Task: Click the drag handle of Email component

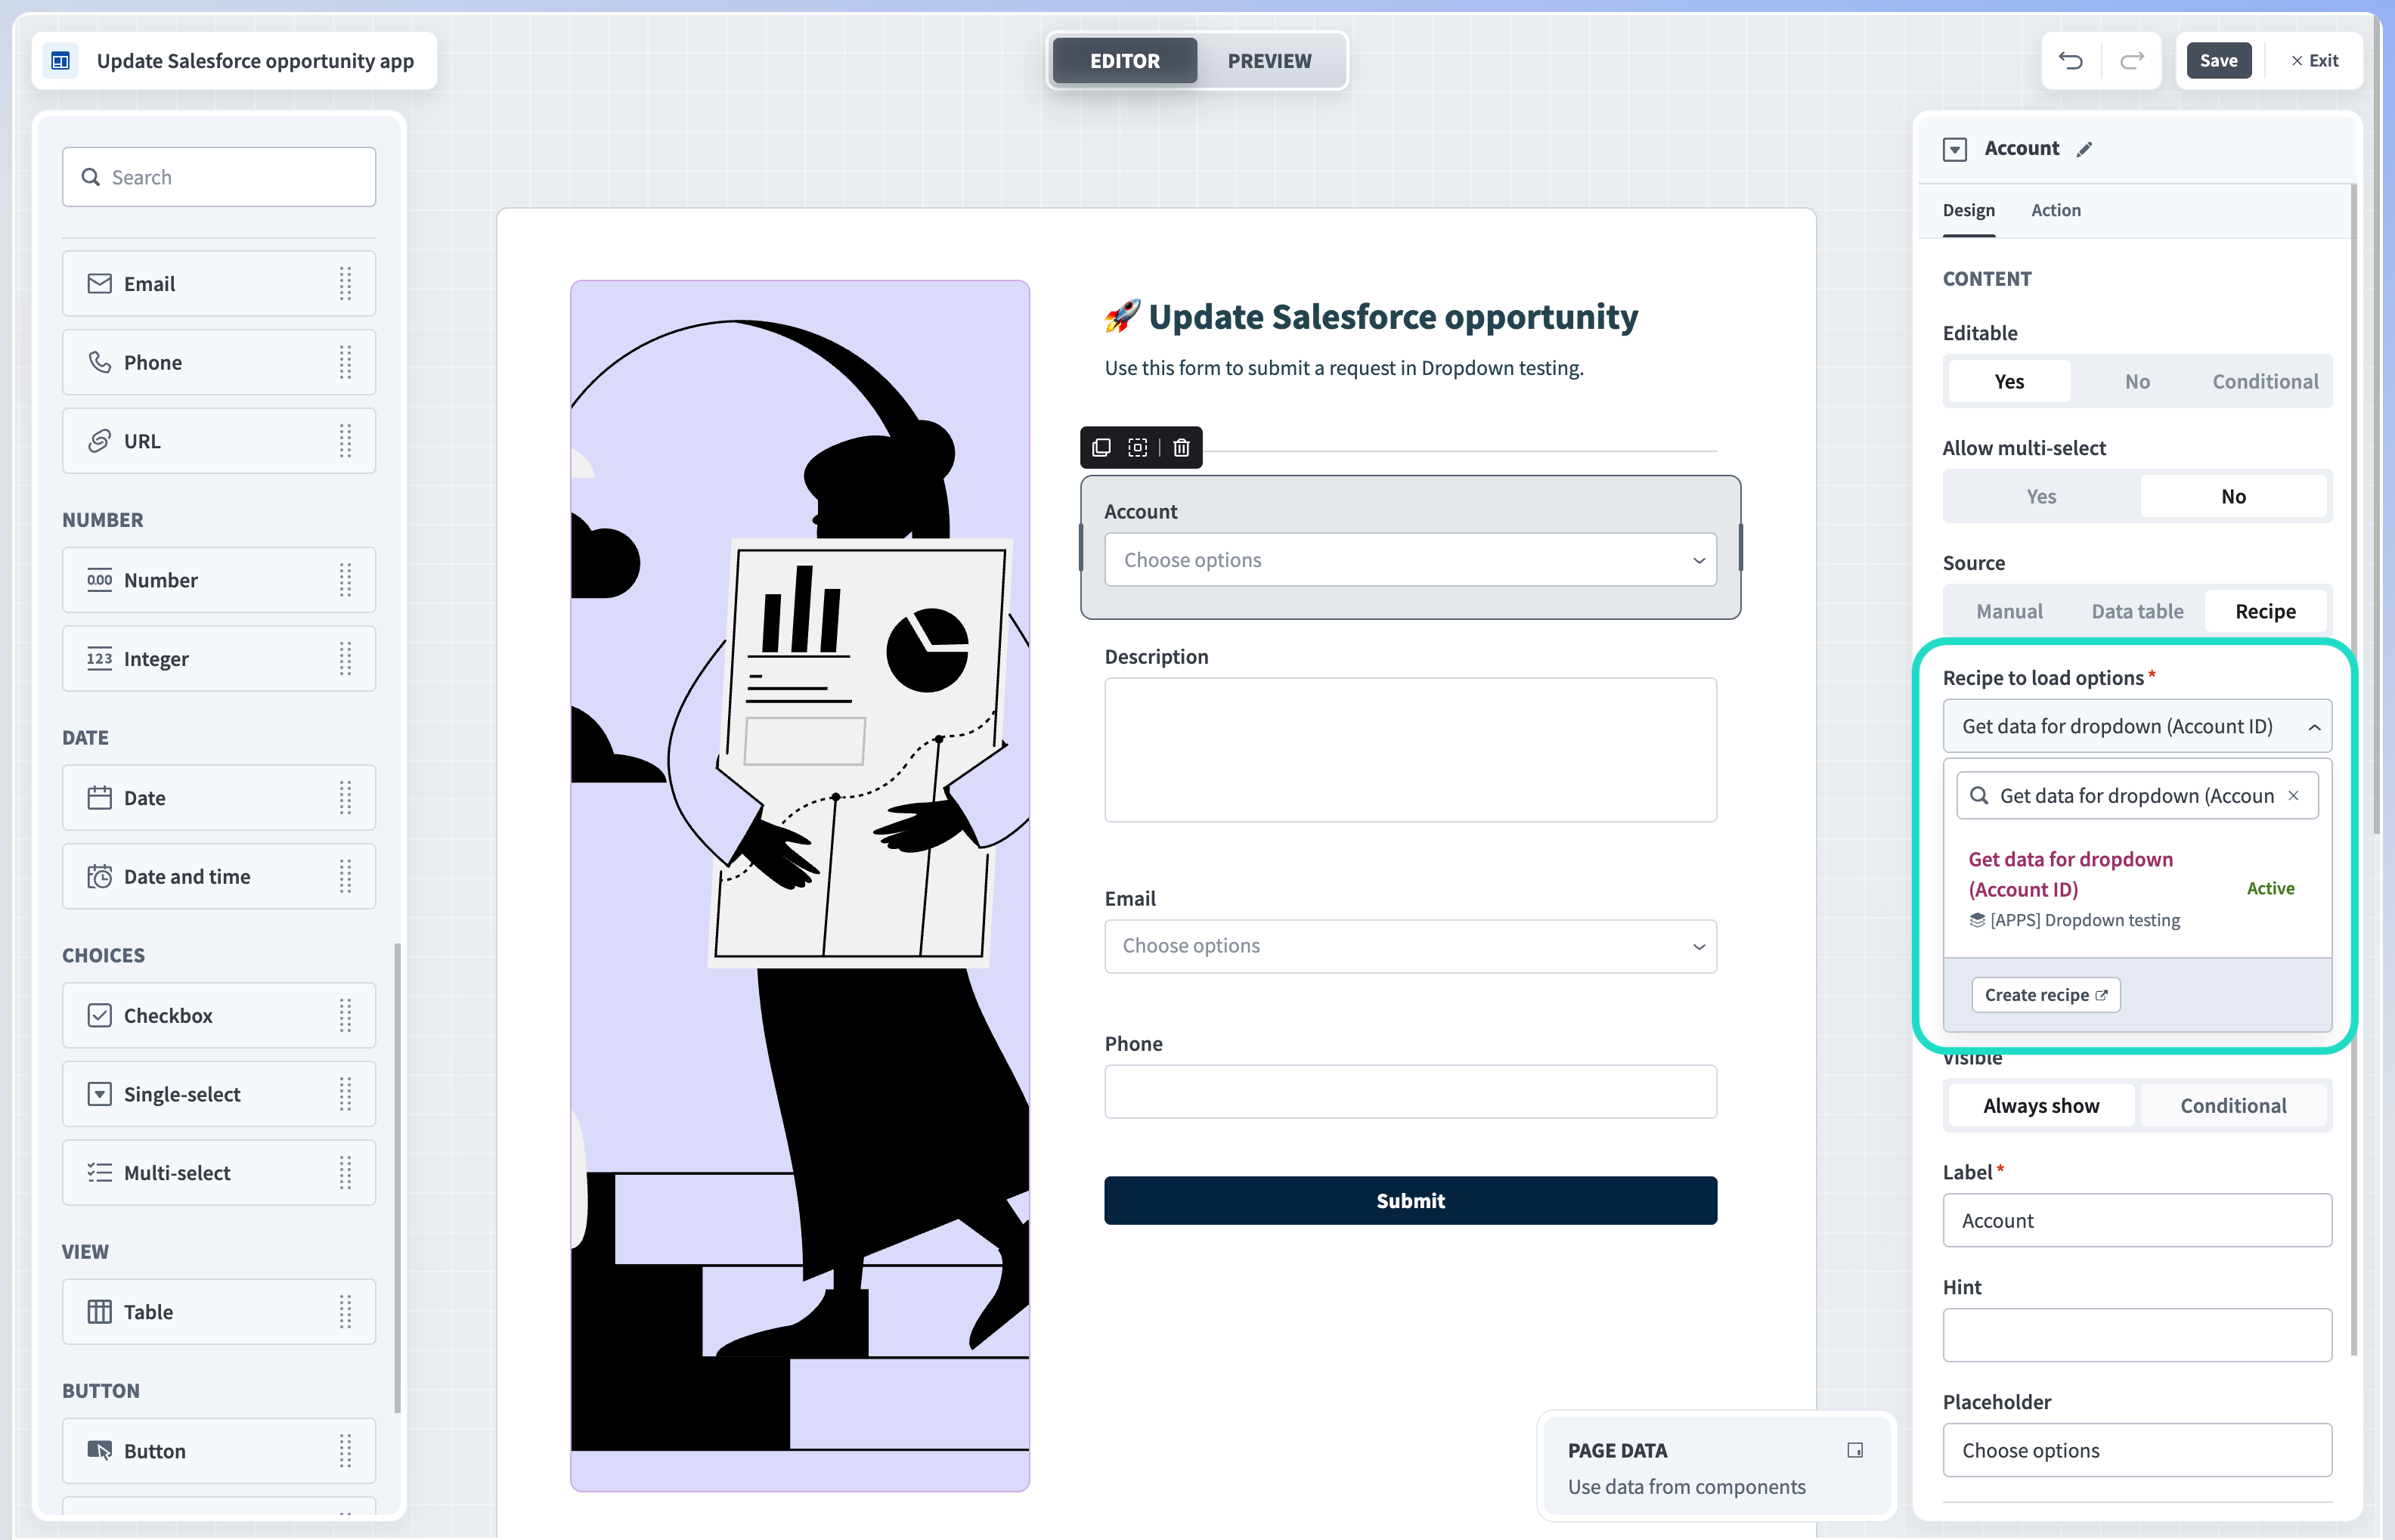Action: [345, 284]
